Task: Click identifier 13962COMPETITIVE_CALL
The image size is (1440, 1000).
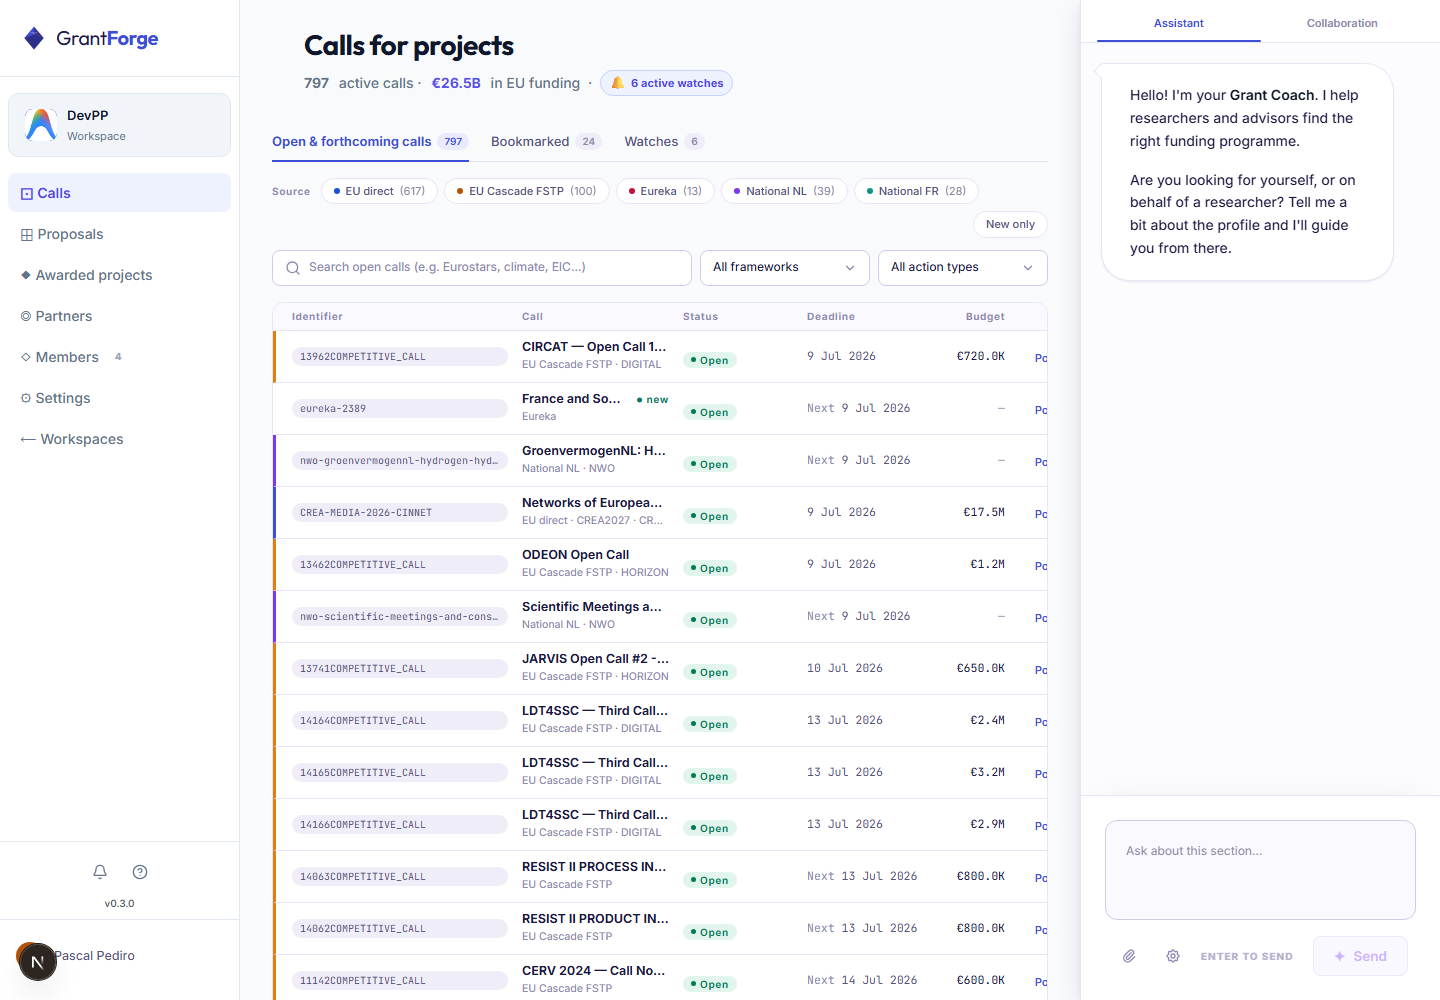Action: pyautogui.click(x=399, y=357)
